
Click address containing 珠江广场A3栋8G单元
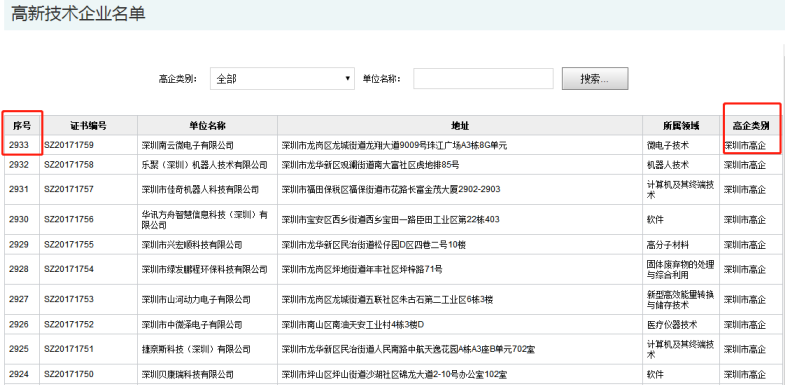click(395, 145)
